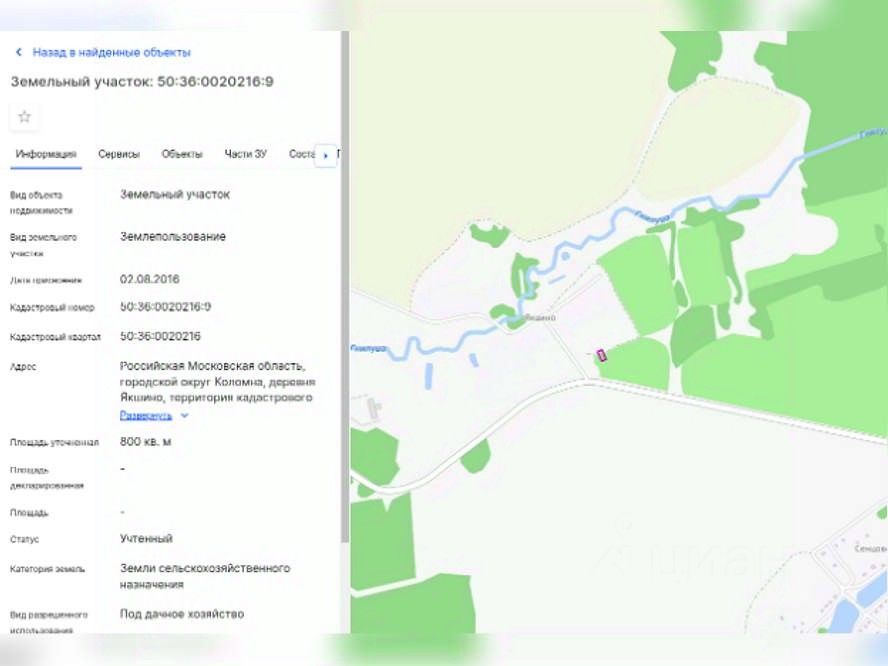This screenshot has height=666, width=888.
Task: Click the Кадастровый квартал field label
Action: pos(56,337)
